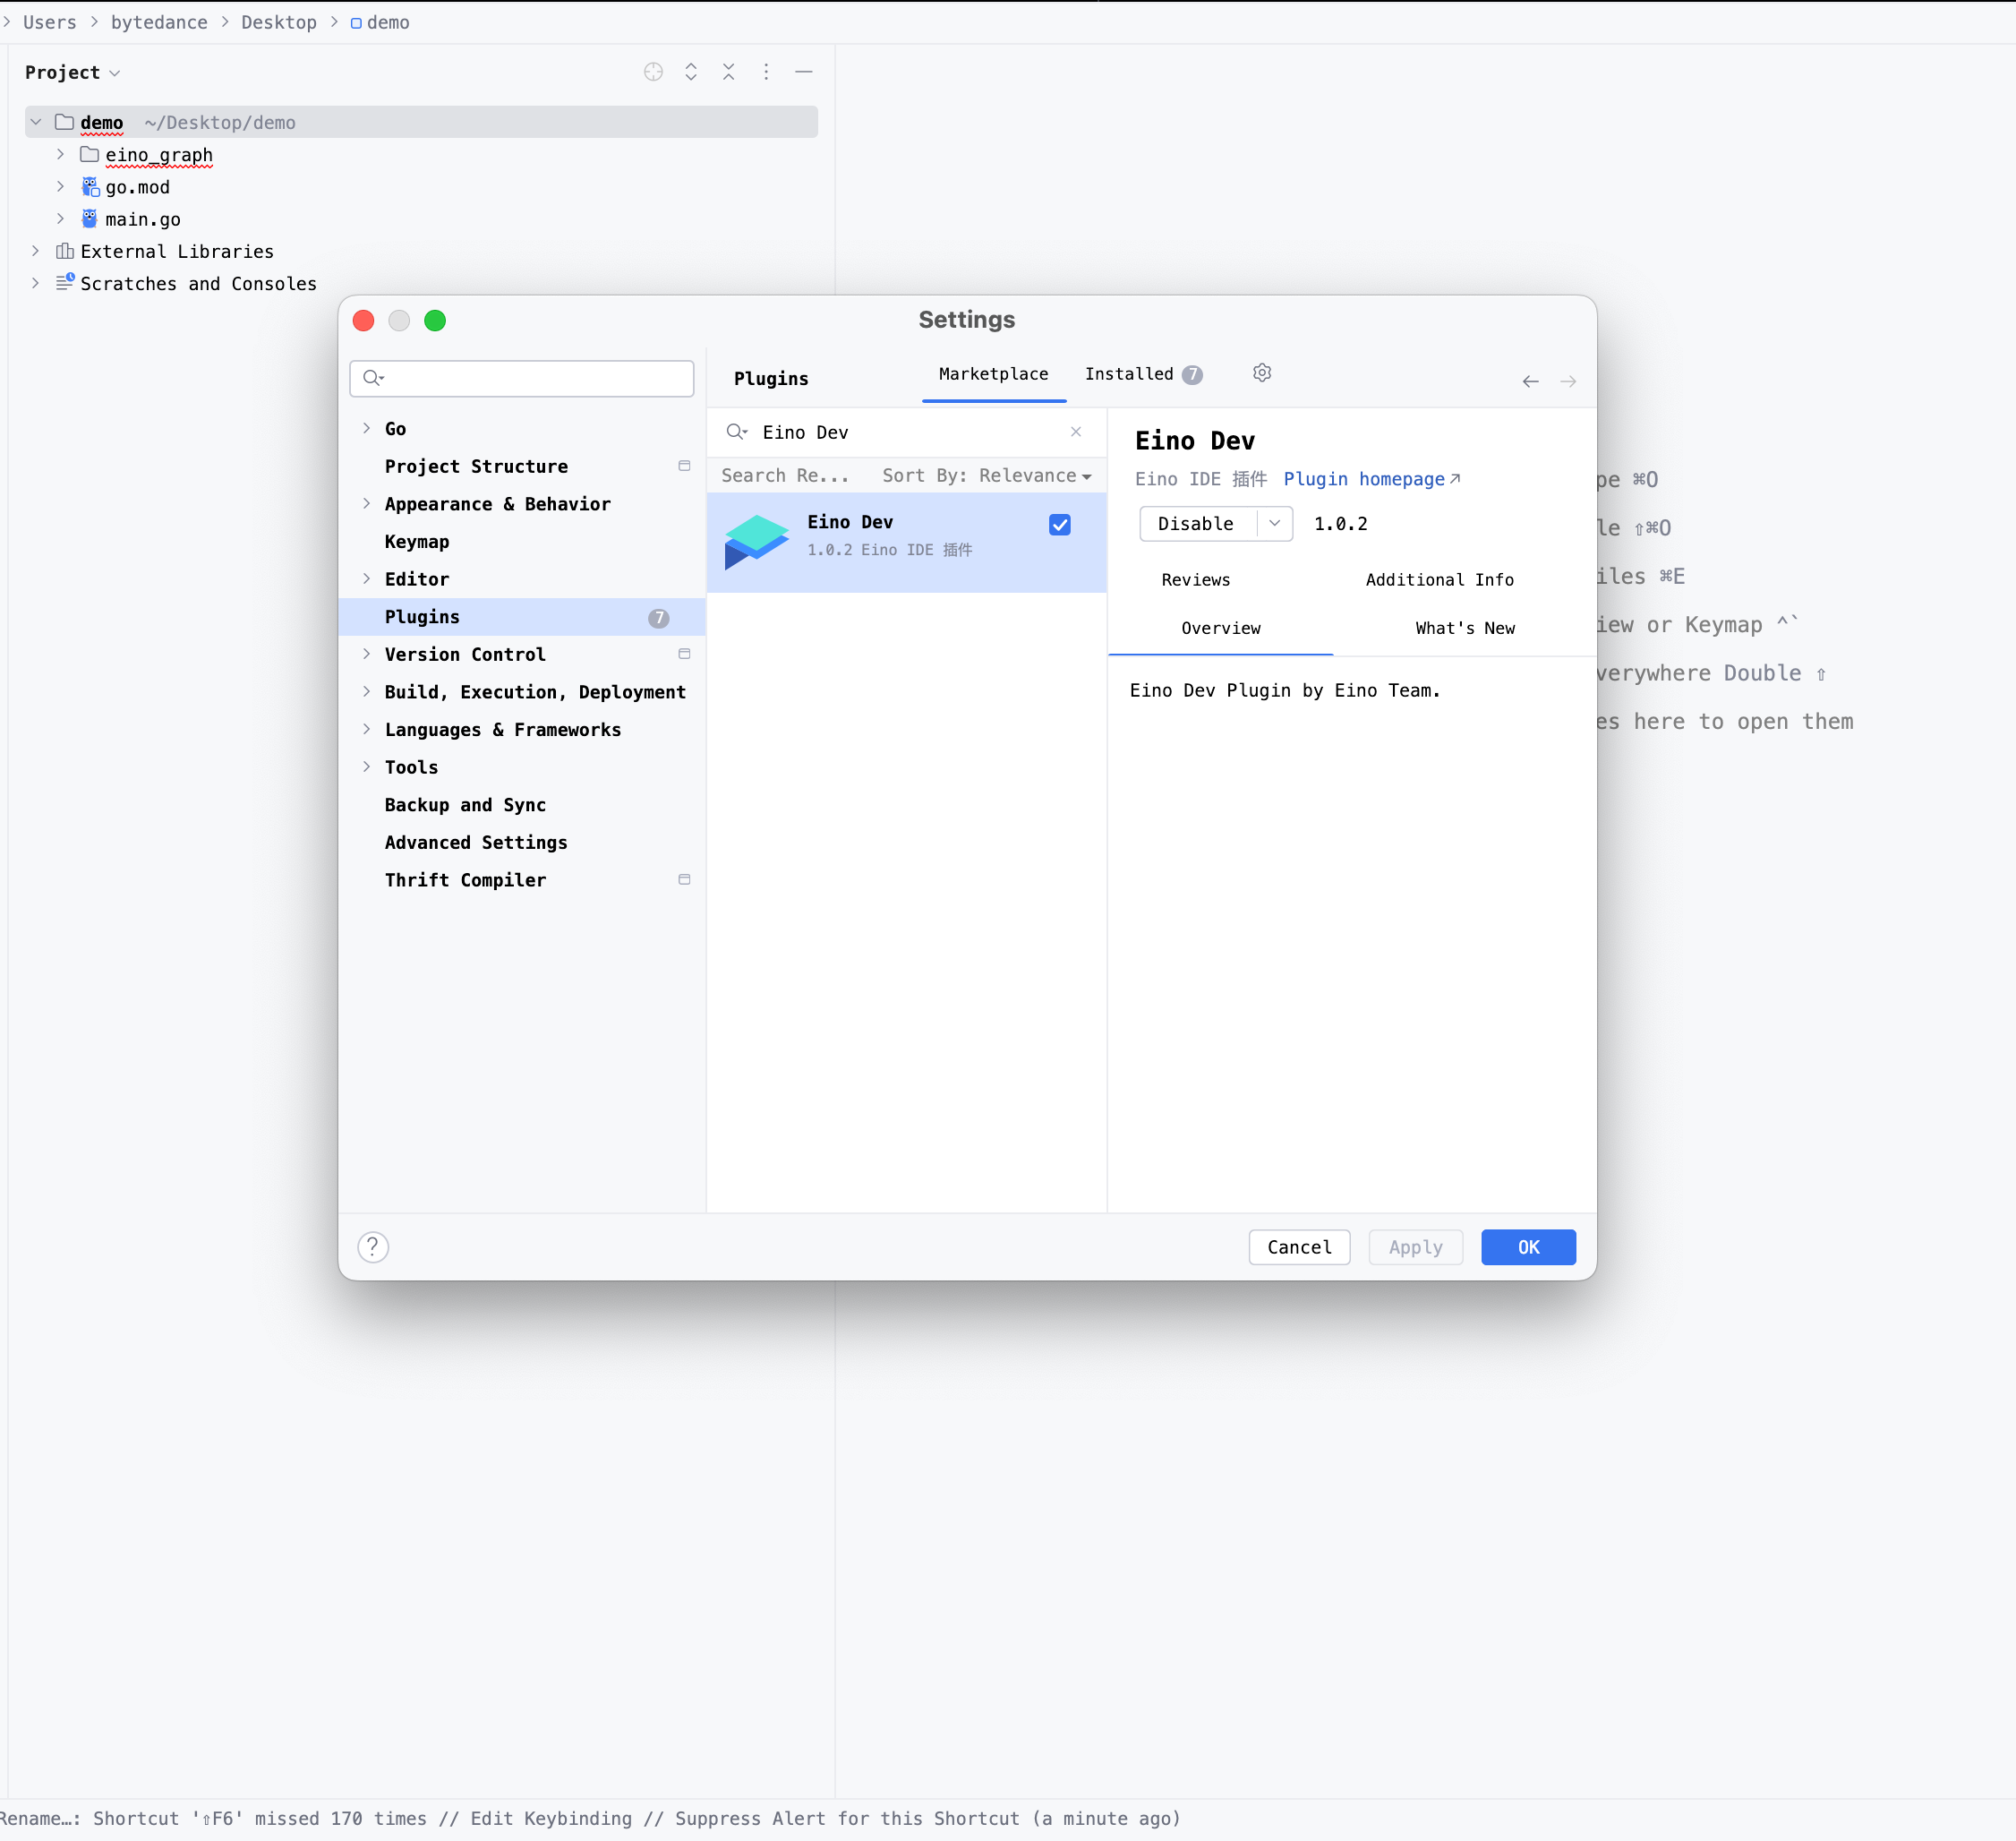This screenshot has height=1841, width=2016.
Task: Expand eino_graph folder in project tree
Action: tap(61, 155)
